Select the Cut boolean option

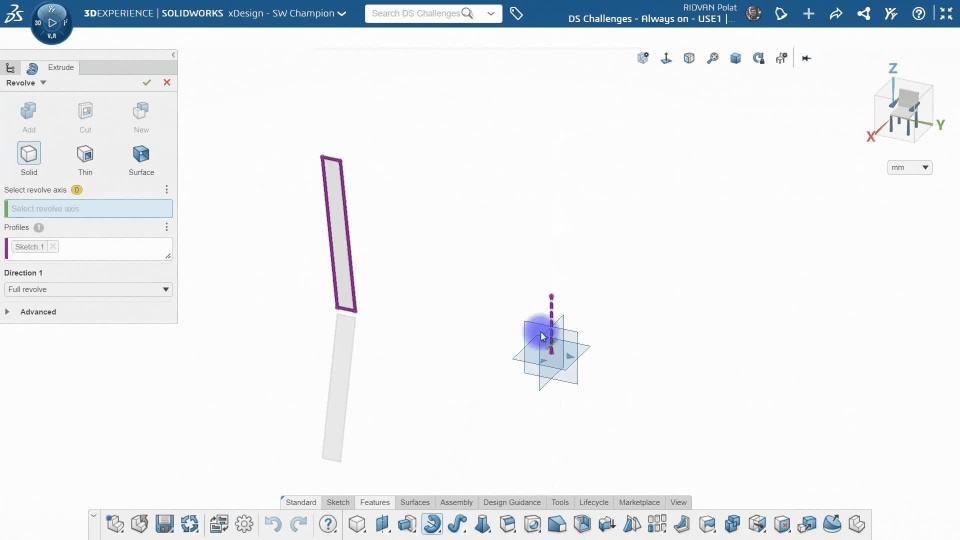pos(85,117)
